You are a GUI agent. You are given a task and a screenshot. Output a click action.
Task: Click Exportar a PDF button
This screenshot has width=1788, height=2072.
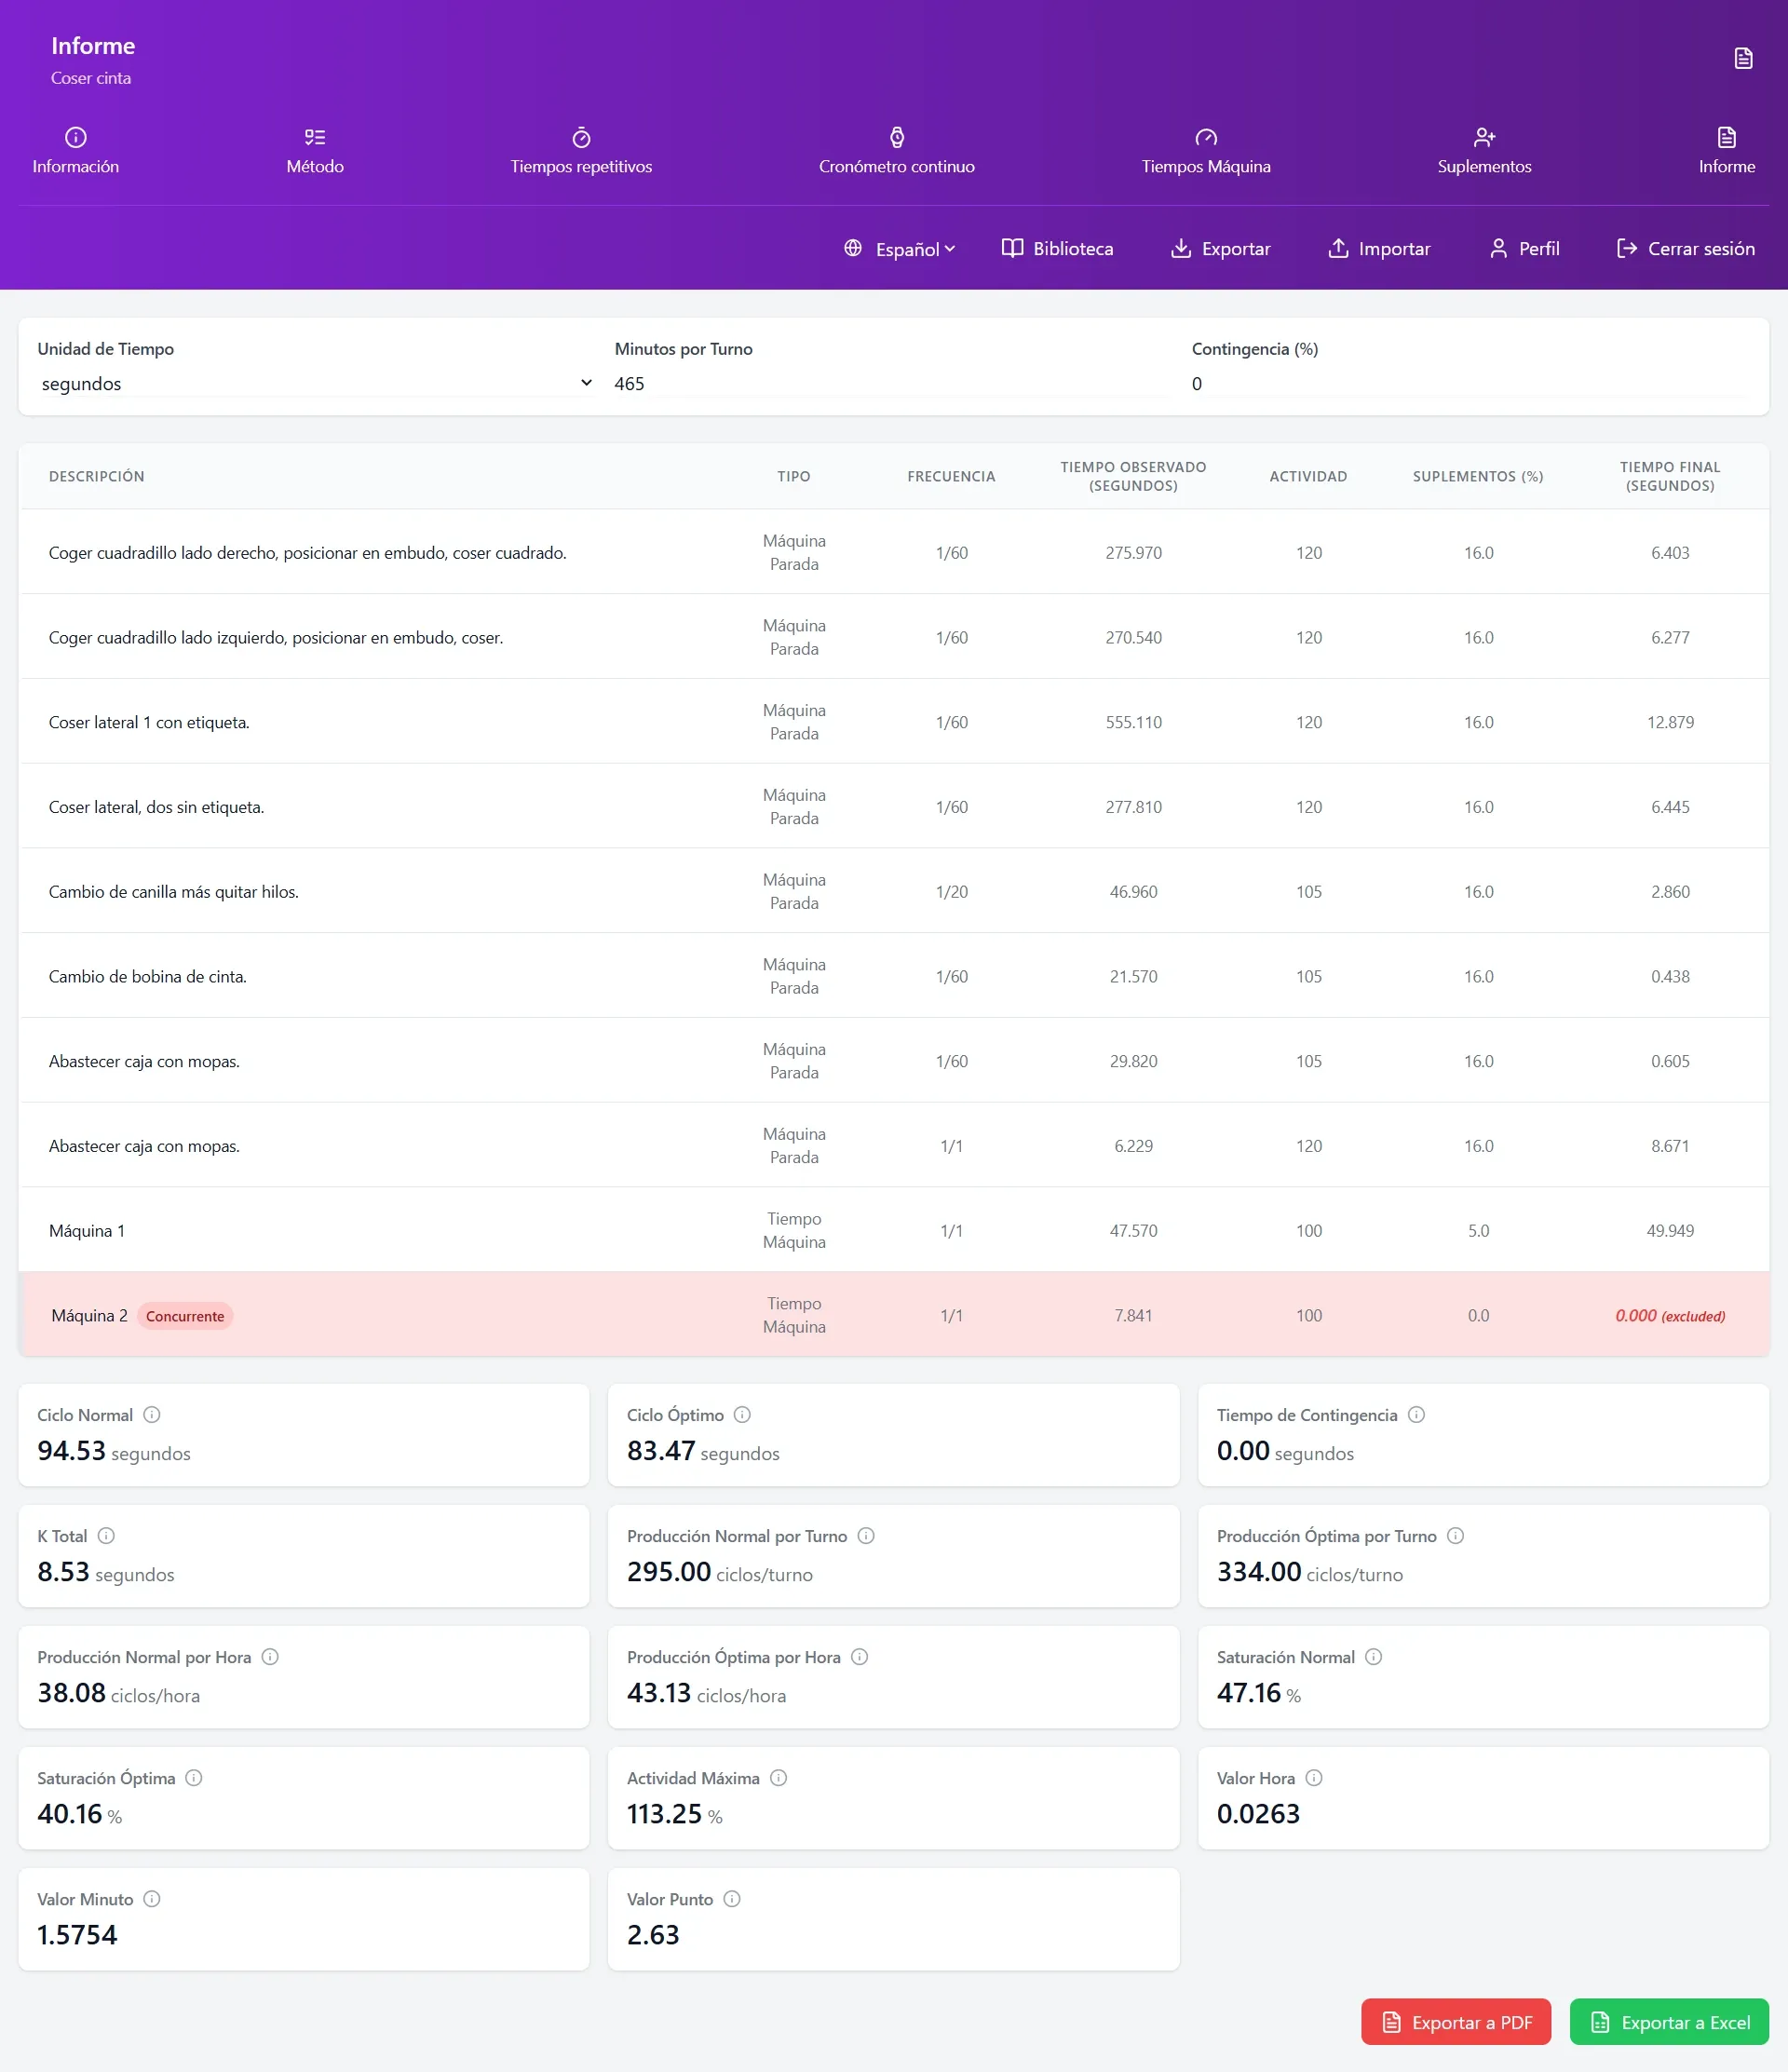pos(1456,2022)
